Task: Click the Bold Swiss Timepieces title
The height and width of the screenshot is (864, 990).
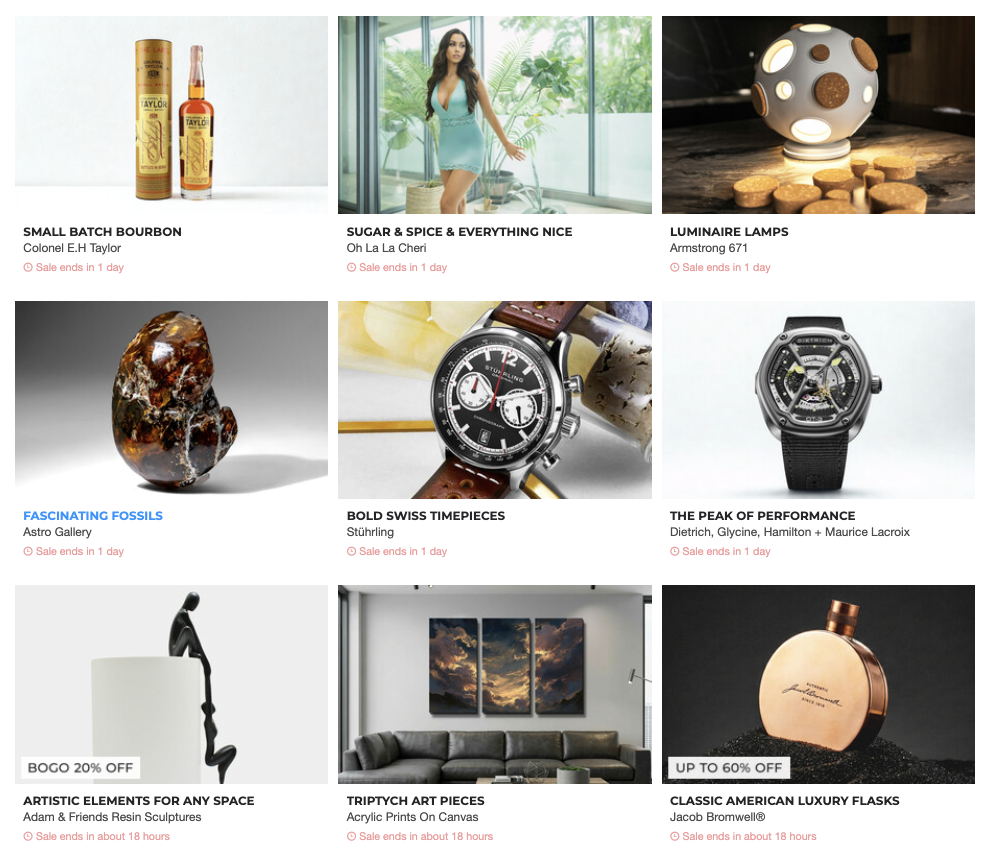Action: pyautogui.click(x=426, y=516)
